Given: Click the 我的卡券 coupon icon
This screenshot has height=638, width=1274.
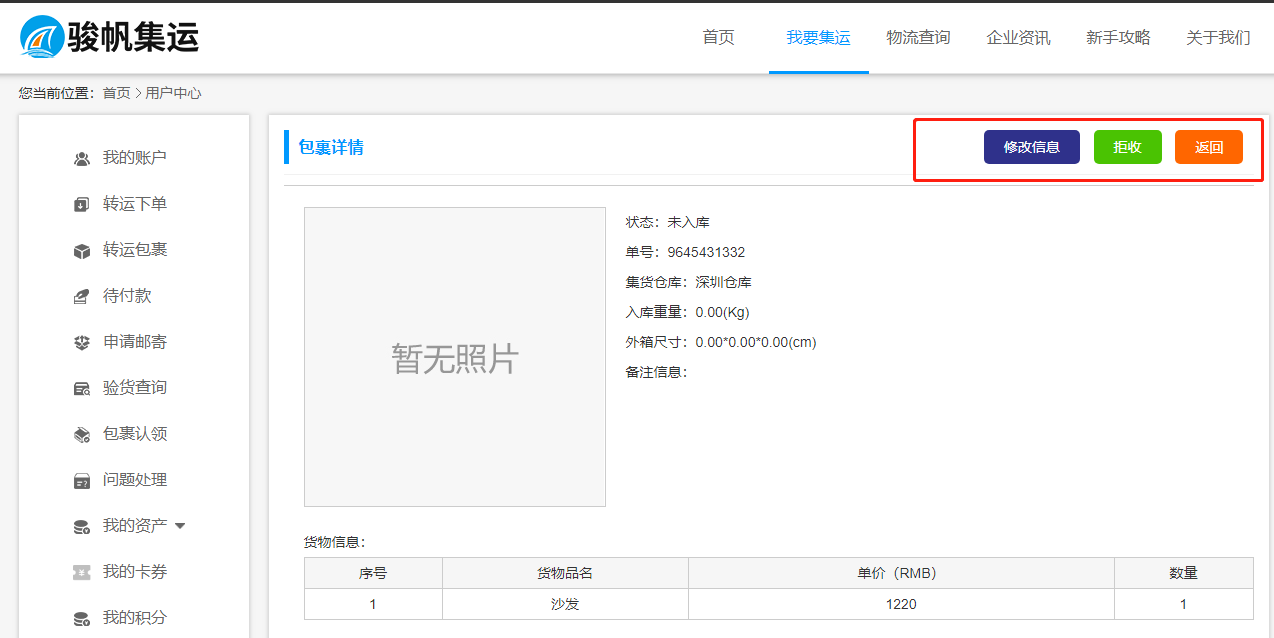Looking at the screenshot, I should [82, 573].
